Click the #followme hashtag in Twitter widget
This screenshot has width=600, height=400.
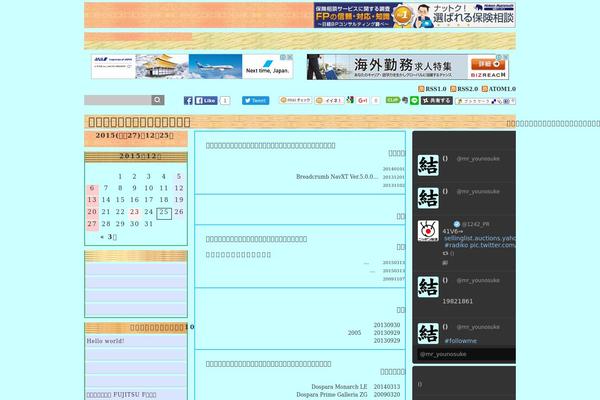(x=461, y=341)
